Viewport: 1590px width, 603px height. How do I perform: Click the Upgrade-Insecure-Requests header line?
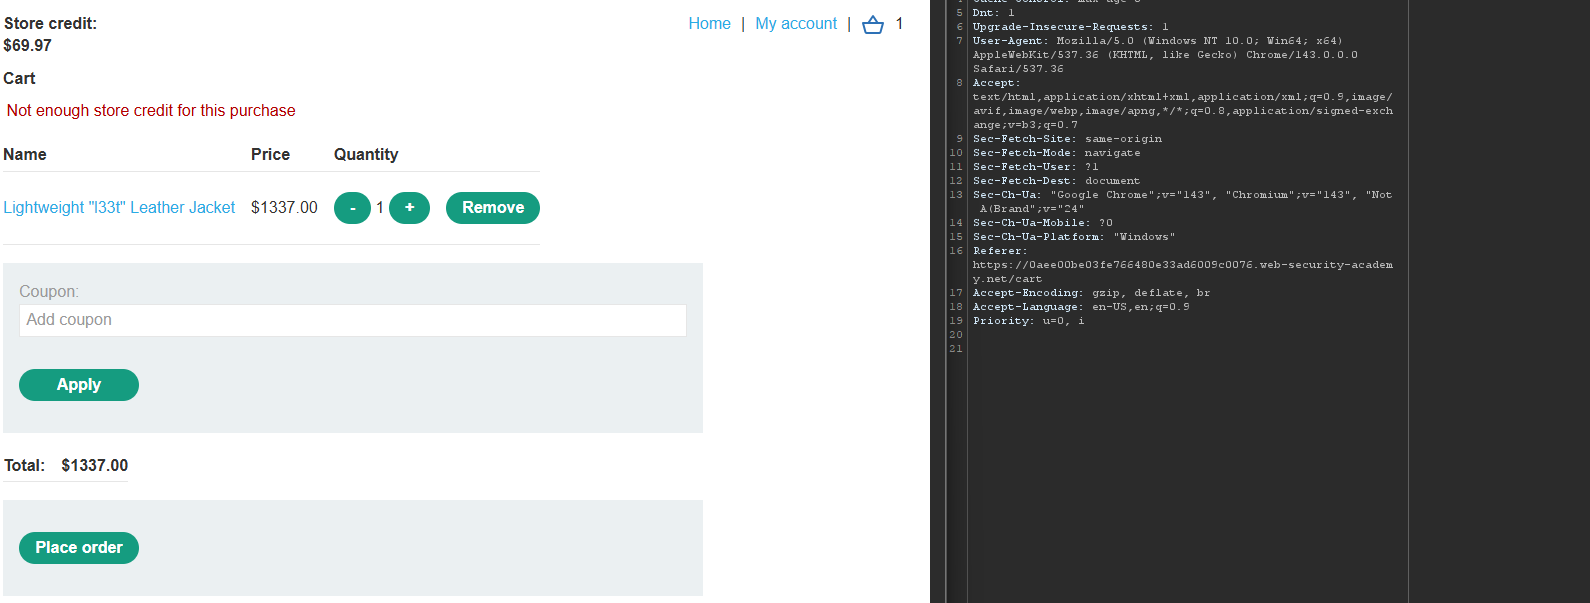point(1070,27)
